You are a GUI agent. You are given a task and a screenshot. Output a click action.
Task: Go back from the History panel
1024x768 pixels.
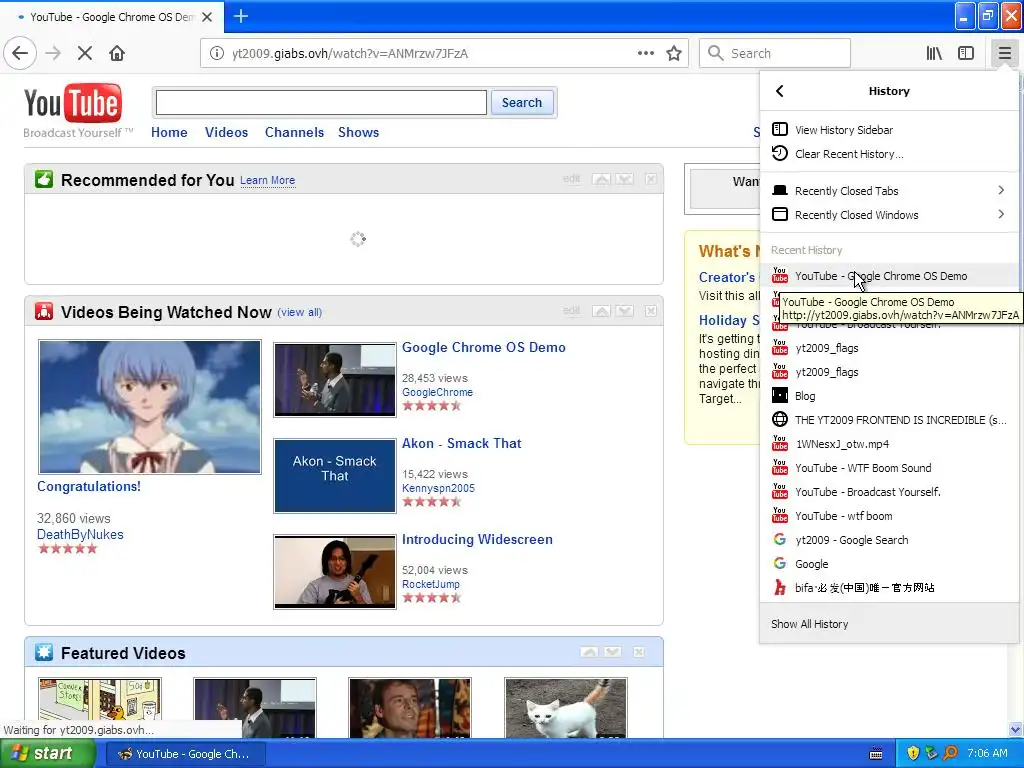click(x=779, y=91)
